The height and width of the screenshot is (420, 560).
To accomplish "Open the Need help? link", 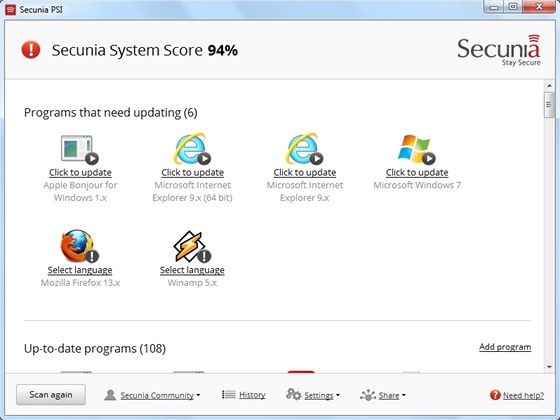I will click(x=523, y=395).
